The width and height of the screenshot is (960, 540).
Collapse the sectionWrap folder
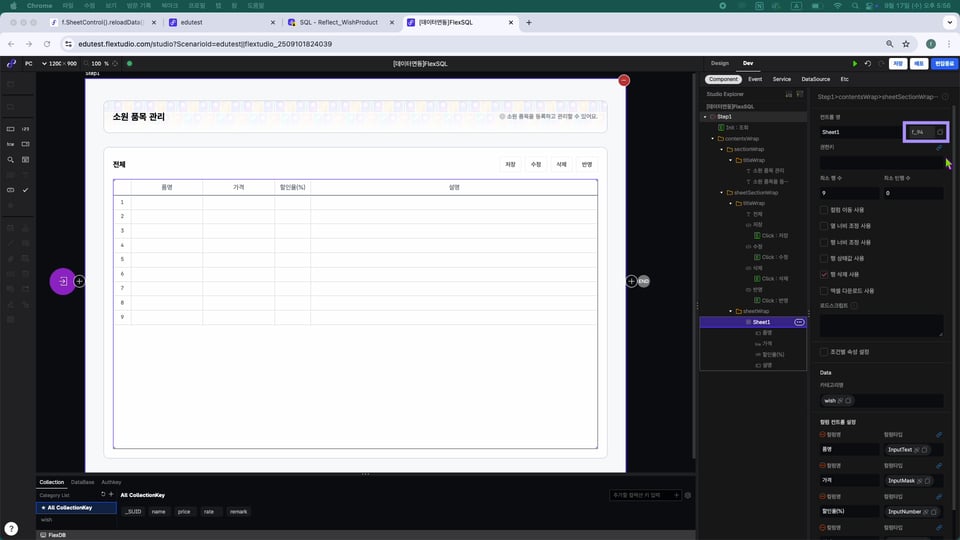(x=722, y=149)
